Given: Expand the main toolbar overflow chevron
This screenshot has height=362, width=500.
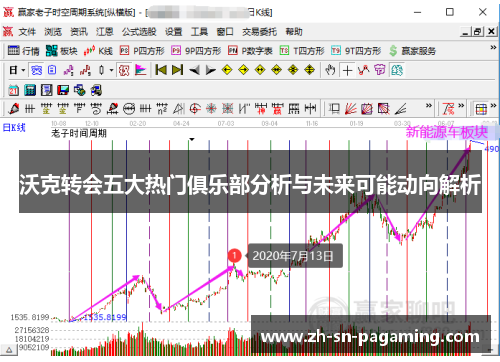Looking at the screenshot, I should point(493,48).
